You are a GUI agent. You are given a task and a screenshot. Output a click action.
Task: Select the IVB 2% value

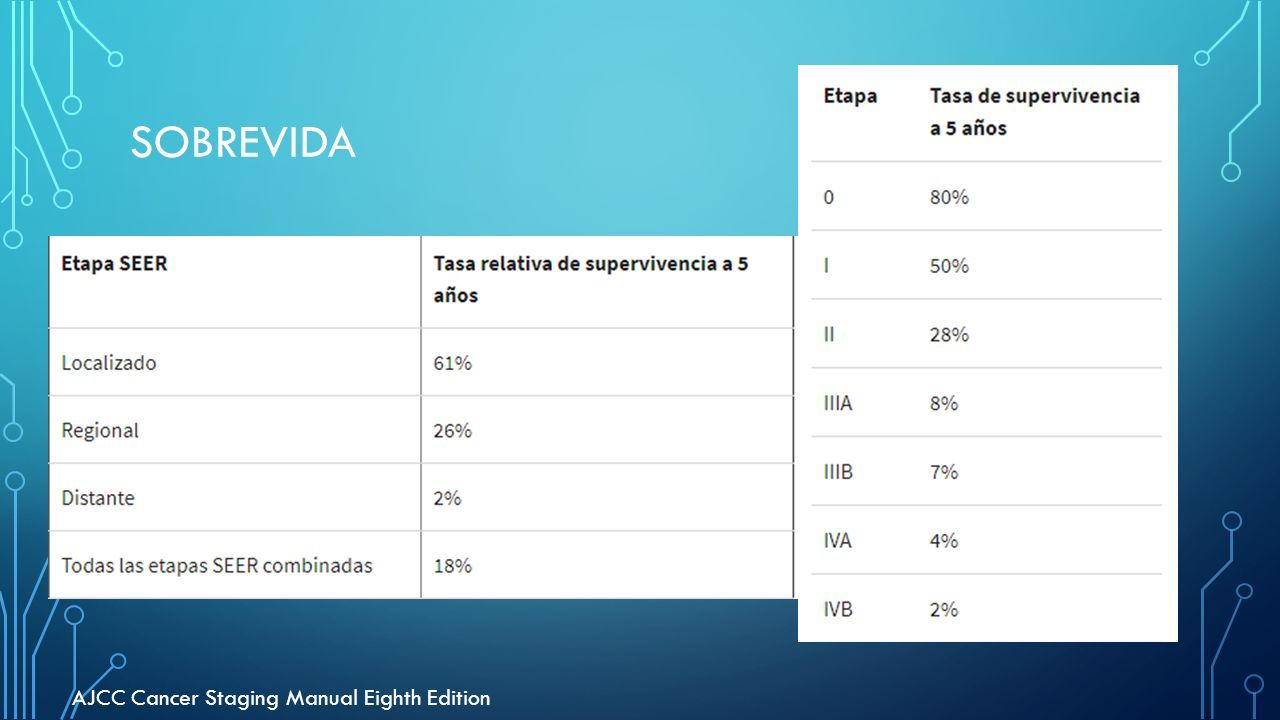[944, 609]
